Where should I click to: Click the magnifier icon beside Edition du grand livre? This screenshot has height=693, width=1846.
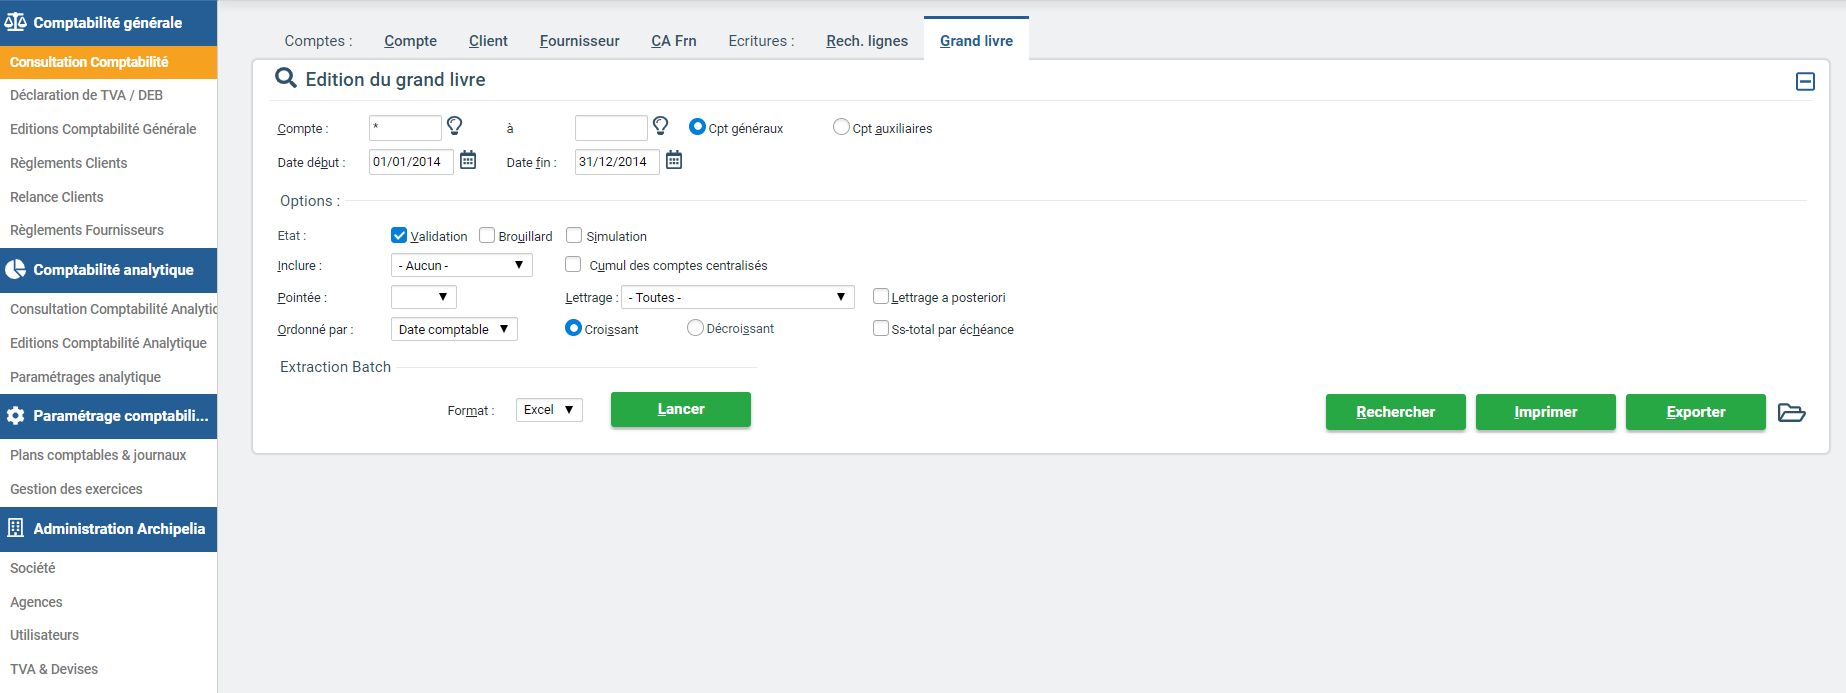(286, 78)
